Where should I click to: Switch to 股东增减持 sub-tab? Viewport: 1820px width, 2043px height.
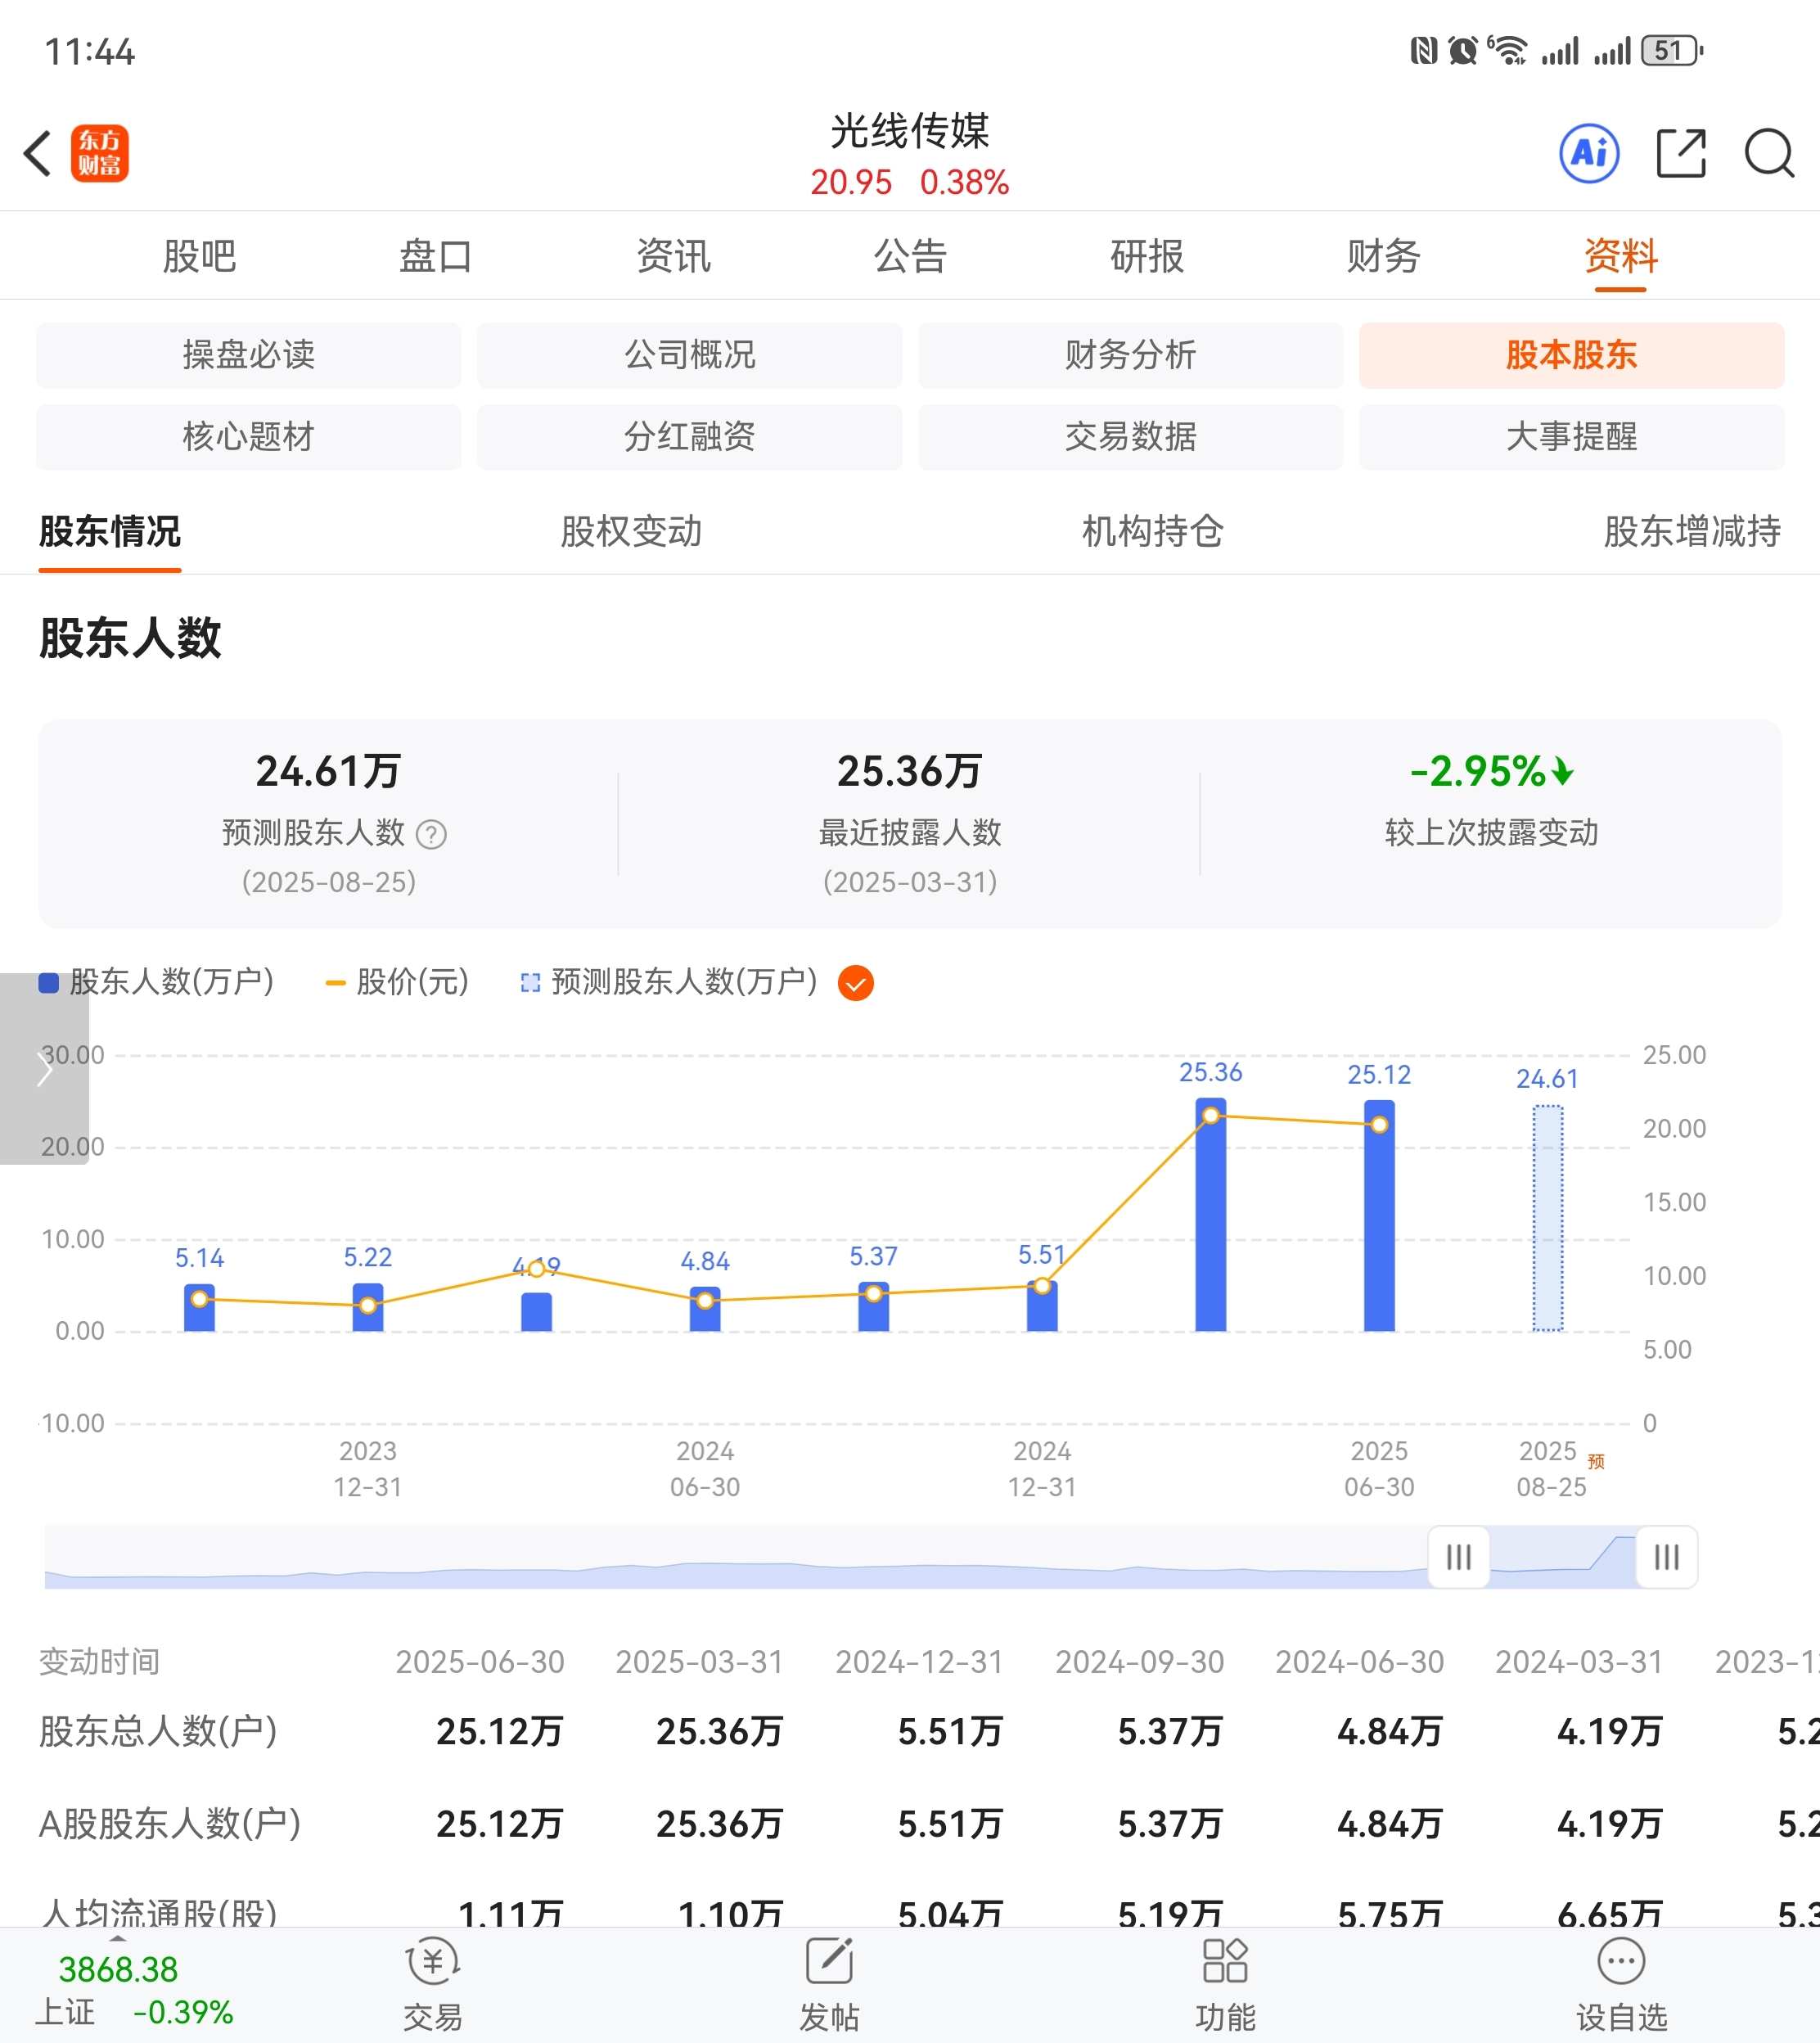pos(1692,532)
